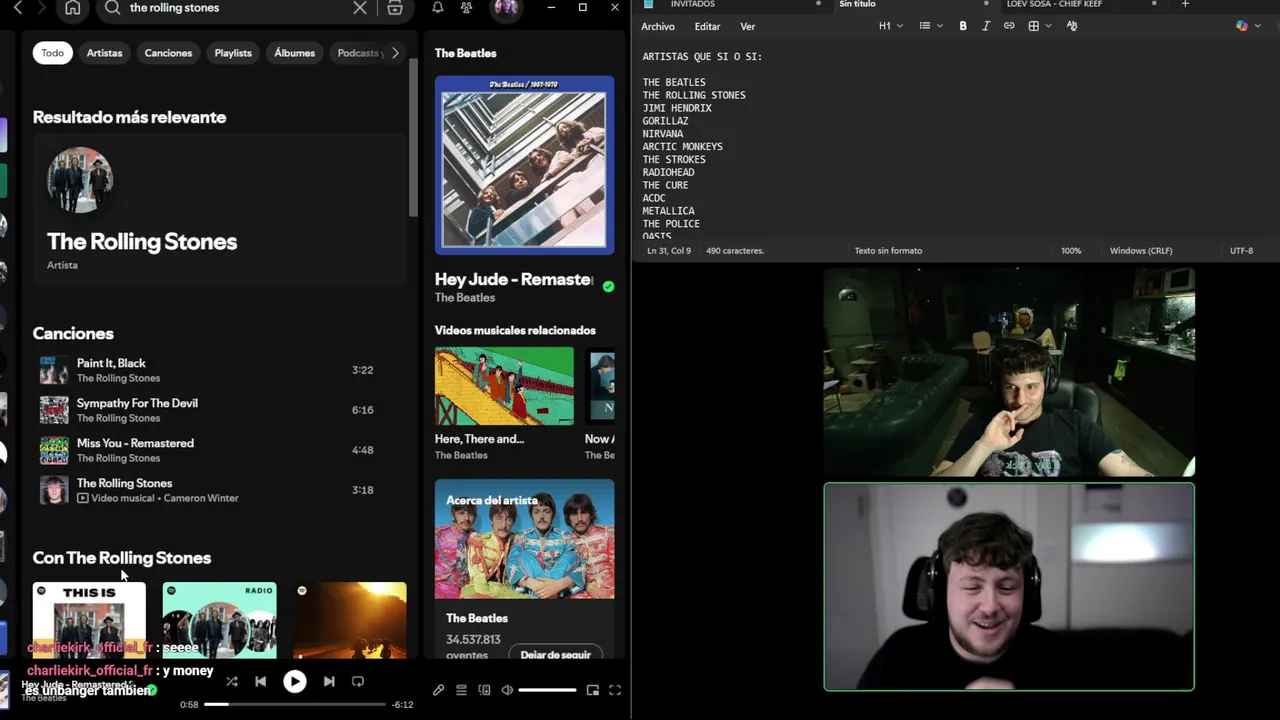1280x720 pixels.
Task: Click Windows (CRLF) line ending in status bar
Action: click(x=1141, y=251)
